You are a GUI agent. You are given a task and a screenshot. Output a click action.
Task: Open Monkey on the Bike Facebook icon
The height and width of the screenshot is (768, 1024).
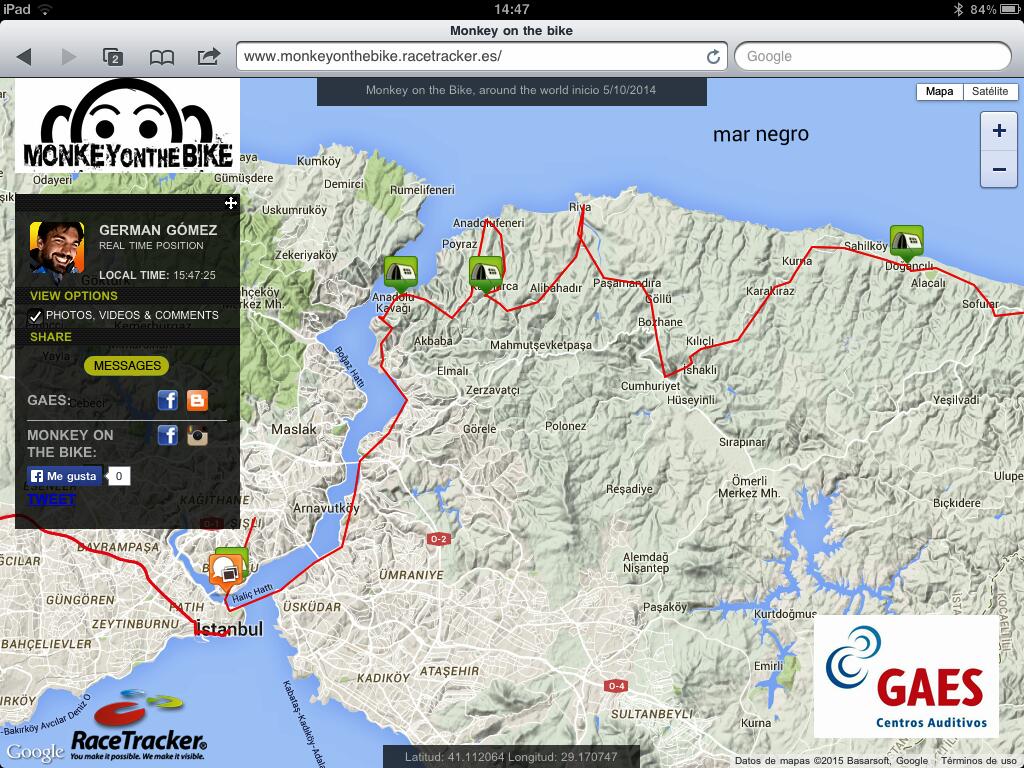point(168,435)
